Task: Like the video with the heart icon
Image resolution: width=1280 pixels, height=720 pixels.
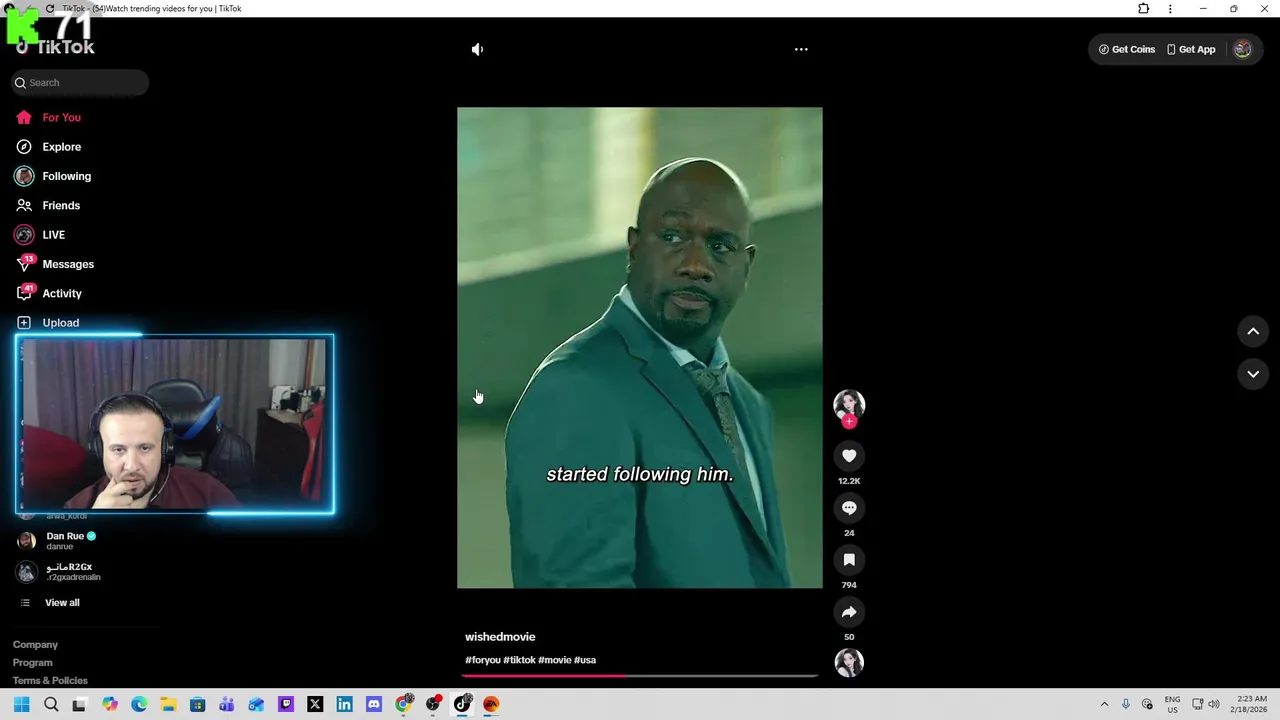Action: tap(849, 456)
